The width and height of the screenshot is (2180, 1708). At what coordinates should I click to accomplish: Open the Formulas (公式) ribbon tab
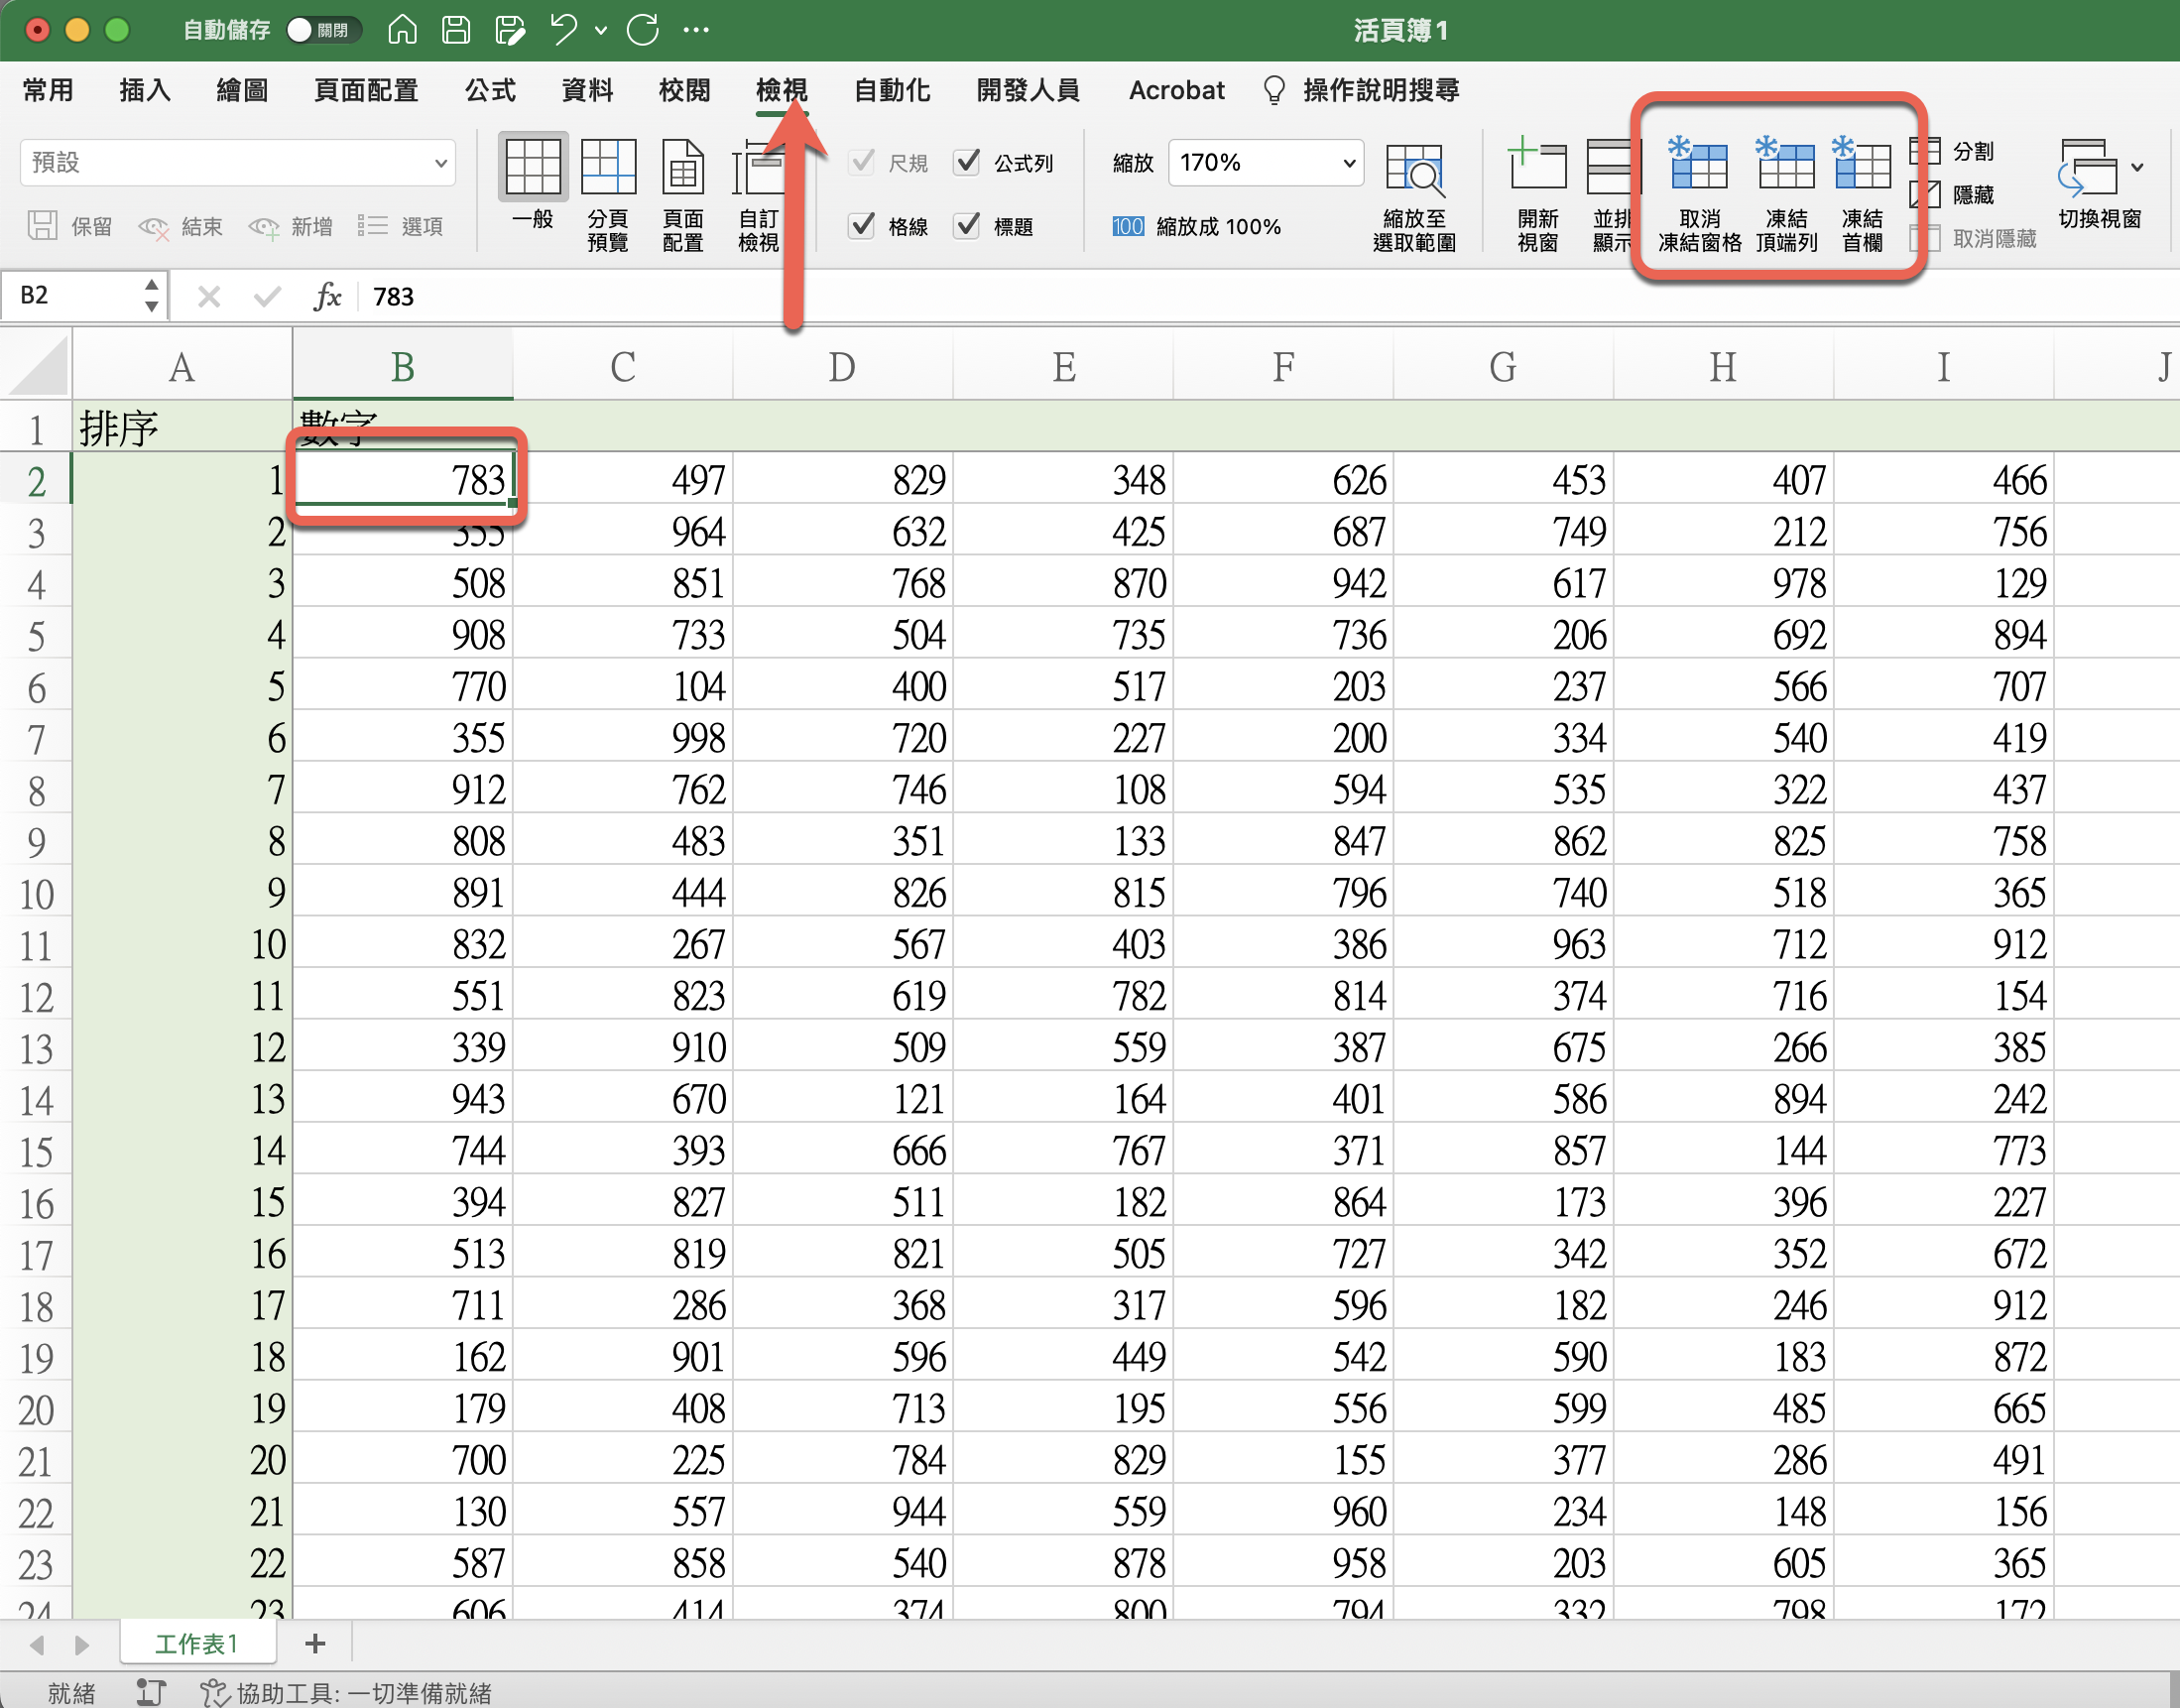490,90
